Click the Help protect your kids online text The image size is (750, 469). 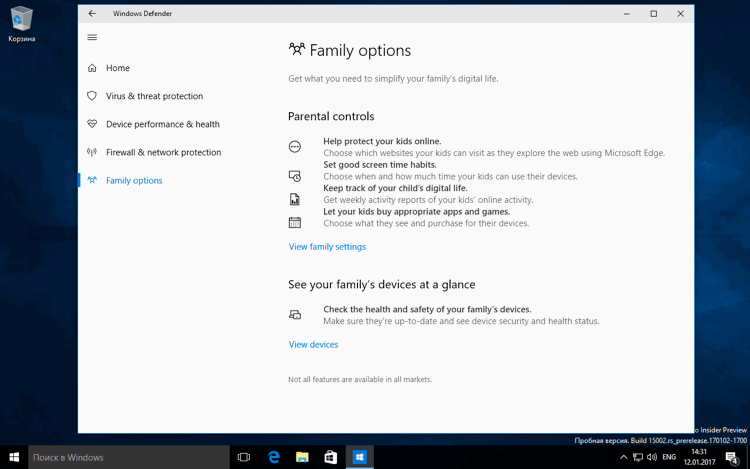(382, 141)
